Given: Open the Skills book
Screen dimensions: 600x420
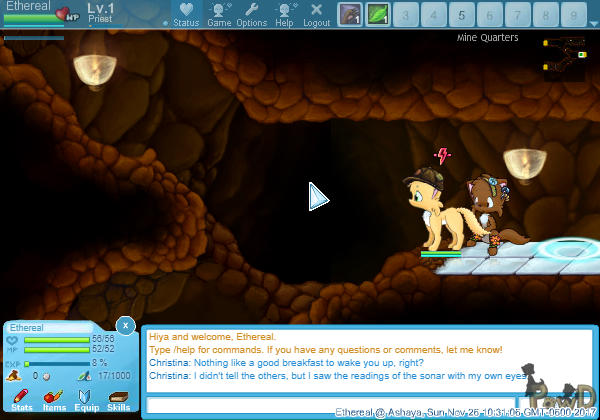Looking at the screenshot, I should point(119,400).
